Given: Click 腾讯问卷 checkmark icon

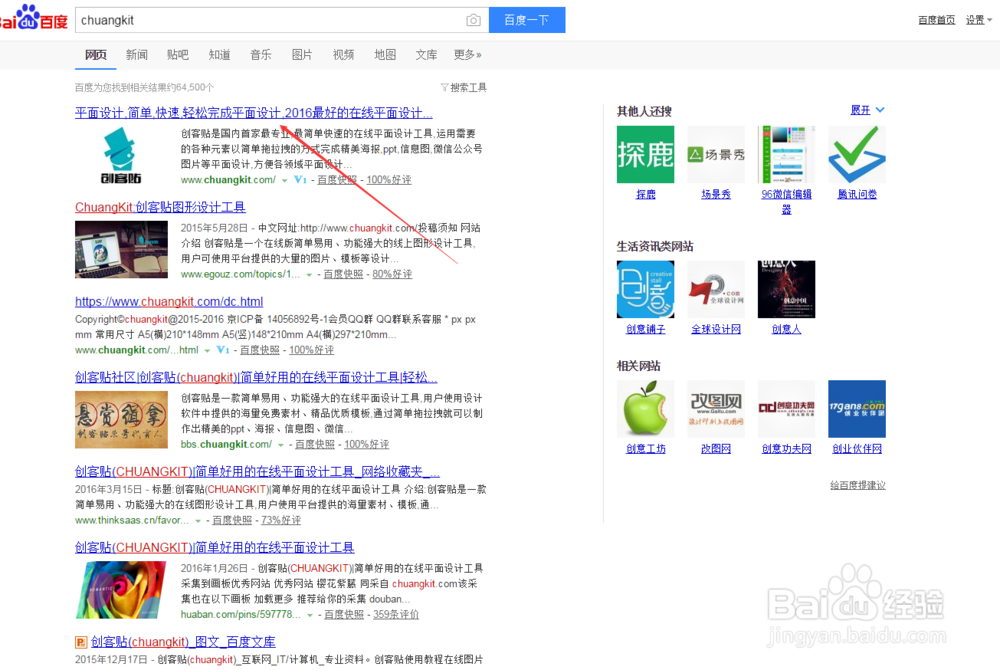Looking at the screenshot, I should 857,154.
